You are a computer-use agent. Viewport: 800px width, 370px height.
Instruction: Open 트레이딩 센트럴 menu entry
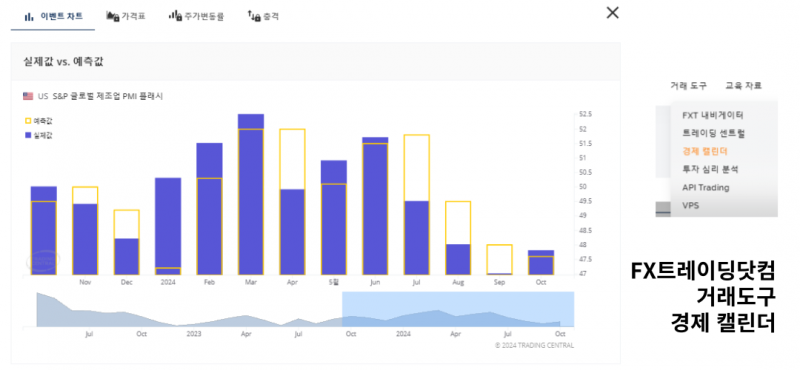(x=714, y=133)
